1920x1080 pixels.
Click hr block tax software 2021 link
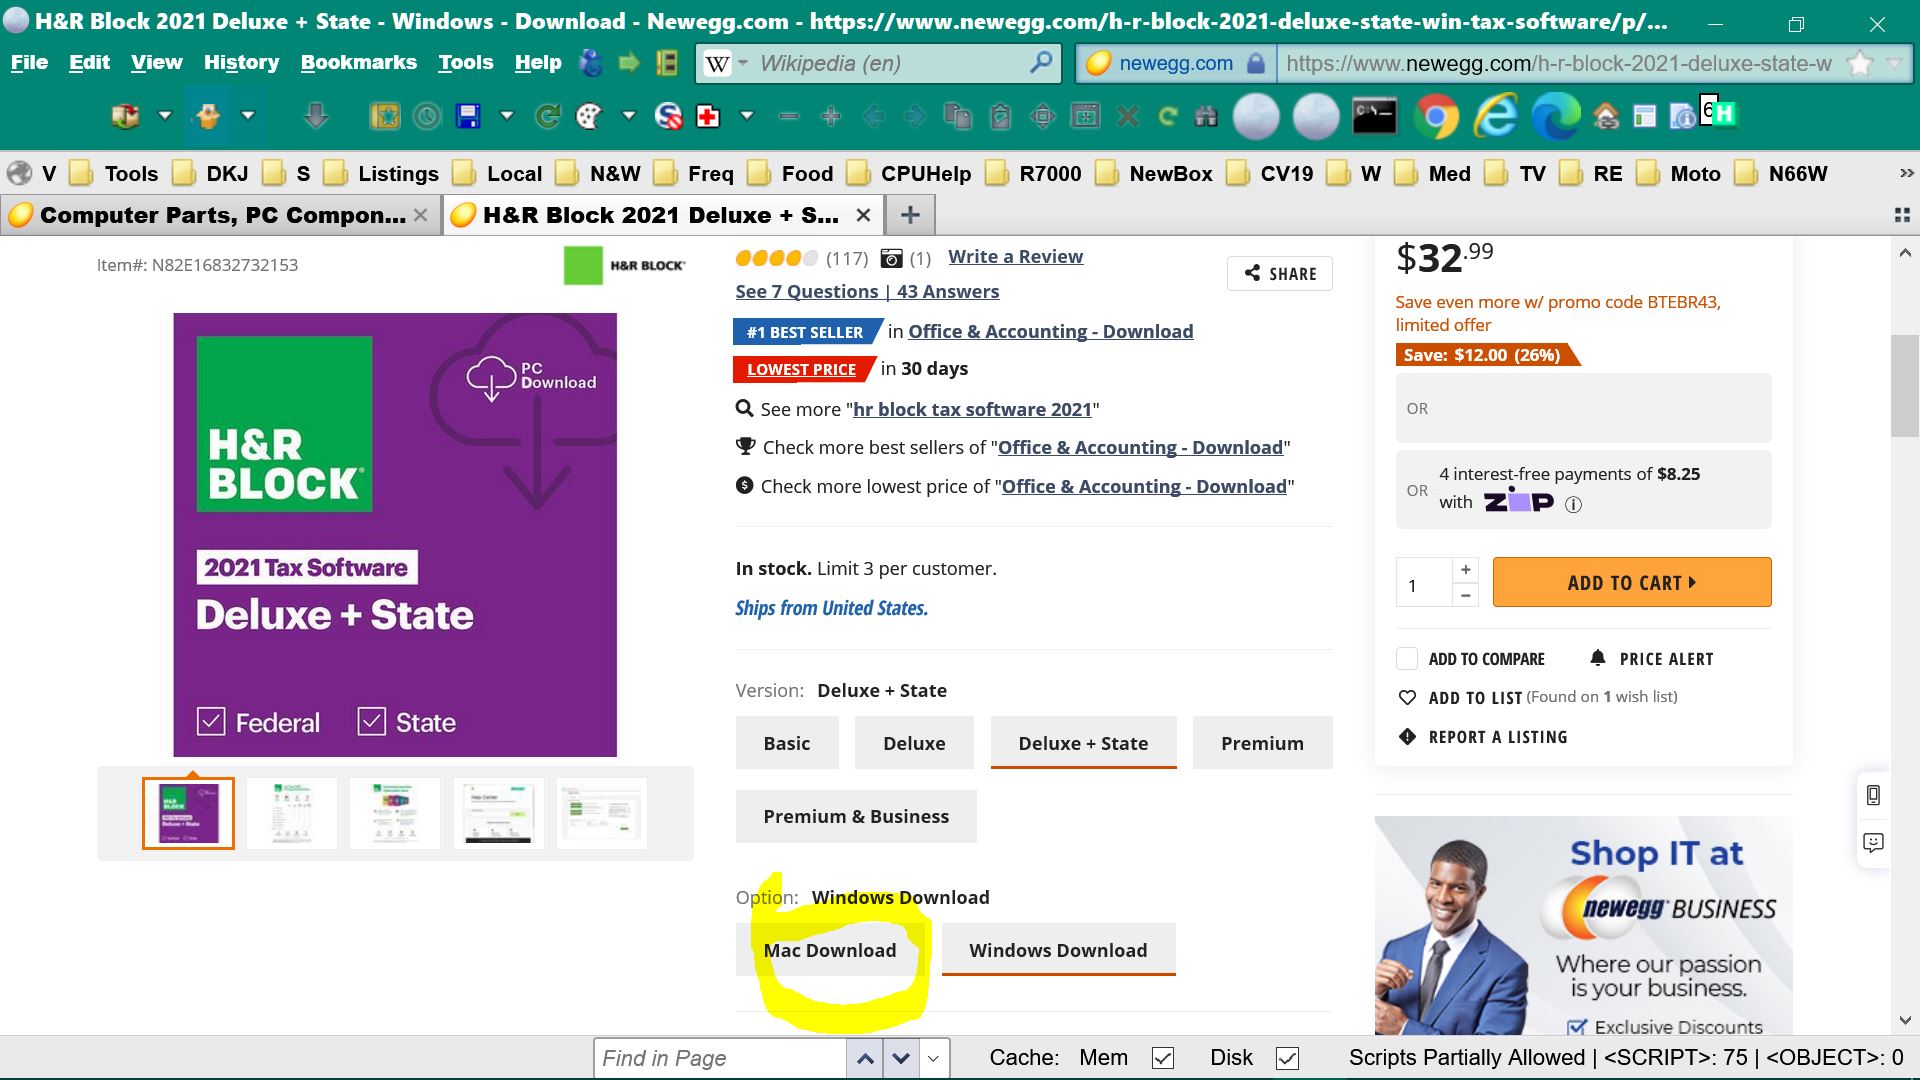(972, 409)
